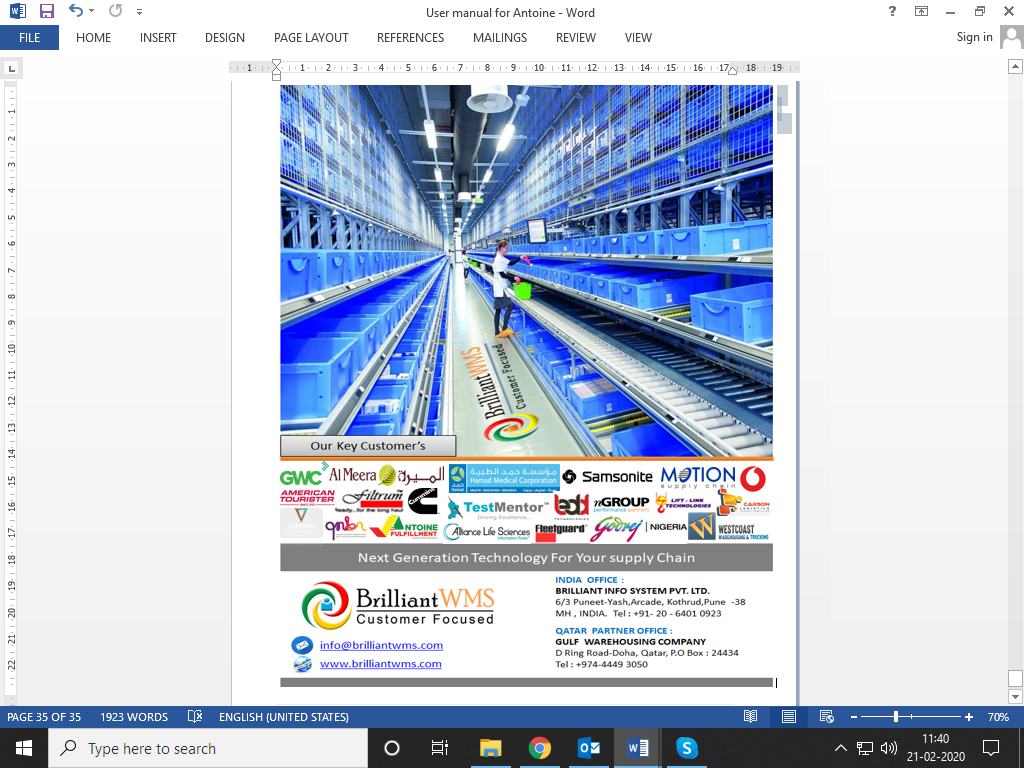Click the Undo arrow icon
Viewport: 1024px width, 768px height.
coord(76,12)
